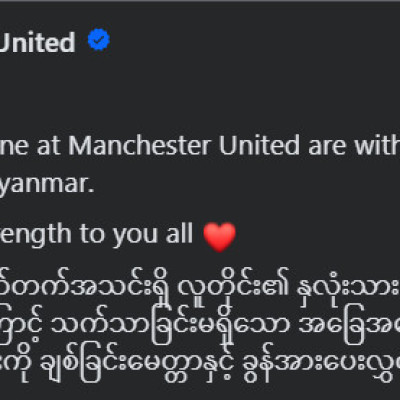Click the word 'at' before Manchester
400x400 pixels.
tap(48, 147)
